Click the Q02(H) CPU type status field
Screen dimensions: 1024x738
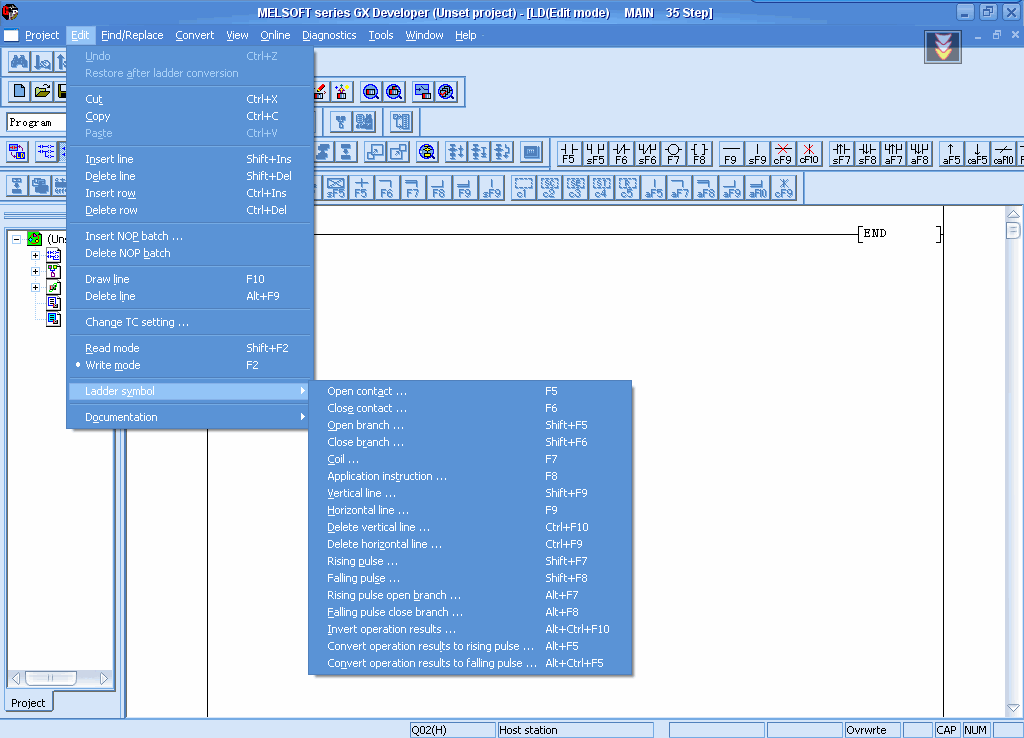click(452, 730)
